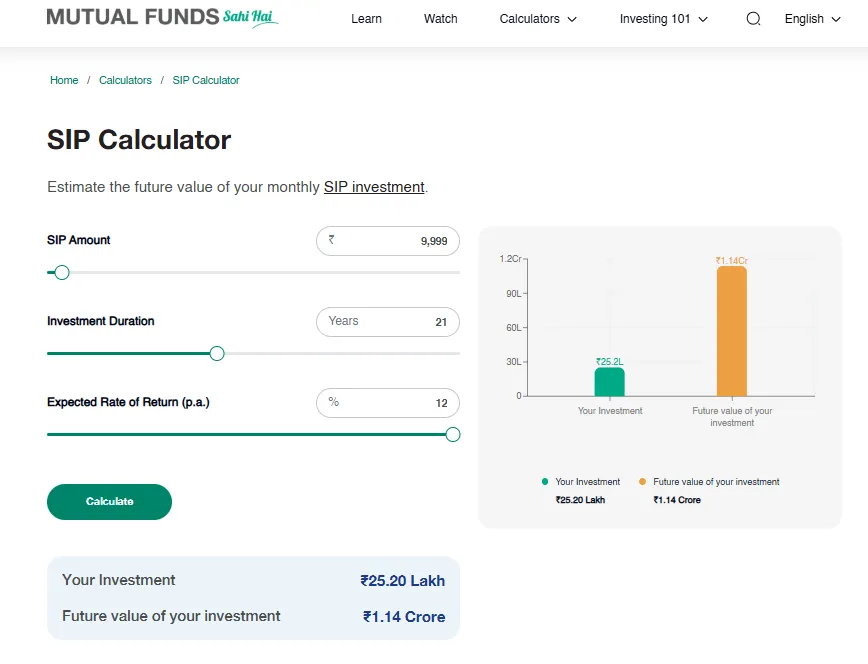Click the ₹25.2L chart bar label

pyautogui.click(x=609, y=362)
